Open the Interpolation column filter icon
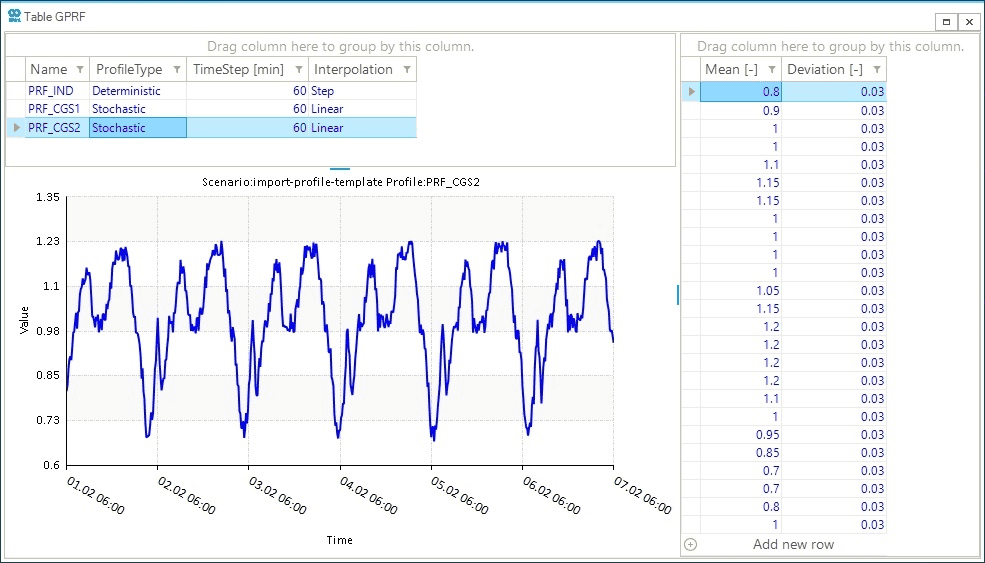 point(406,70)
